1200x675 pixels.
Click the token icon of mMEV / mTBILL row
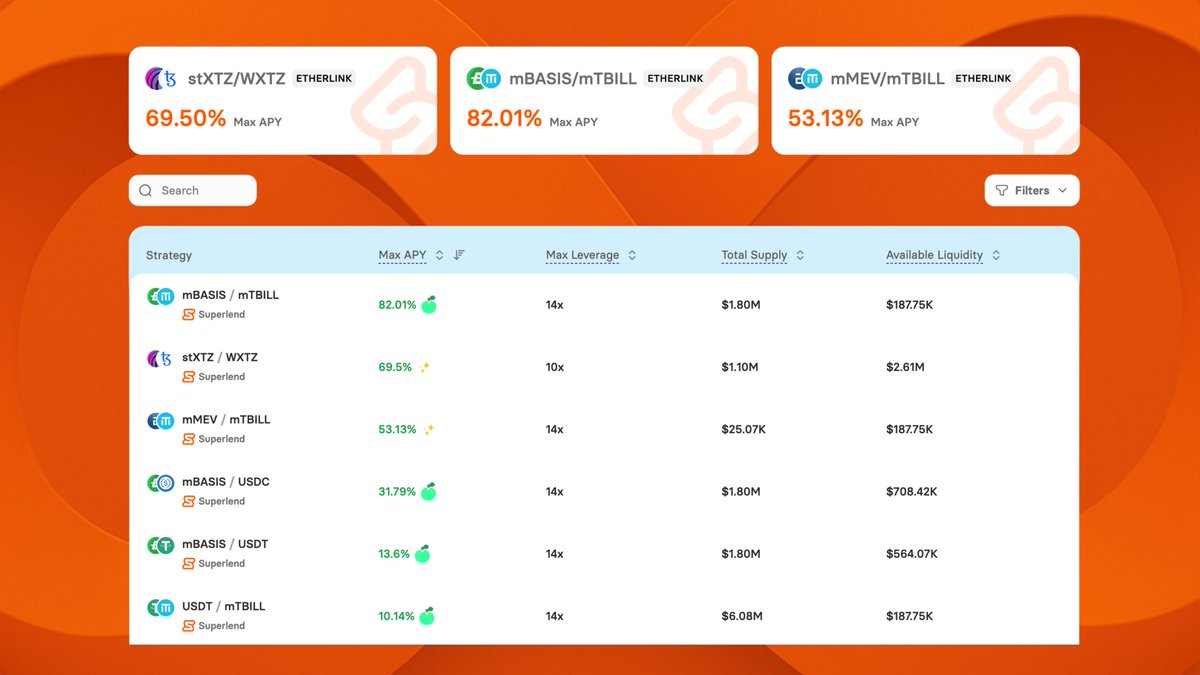point(160,420)
